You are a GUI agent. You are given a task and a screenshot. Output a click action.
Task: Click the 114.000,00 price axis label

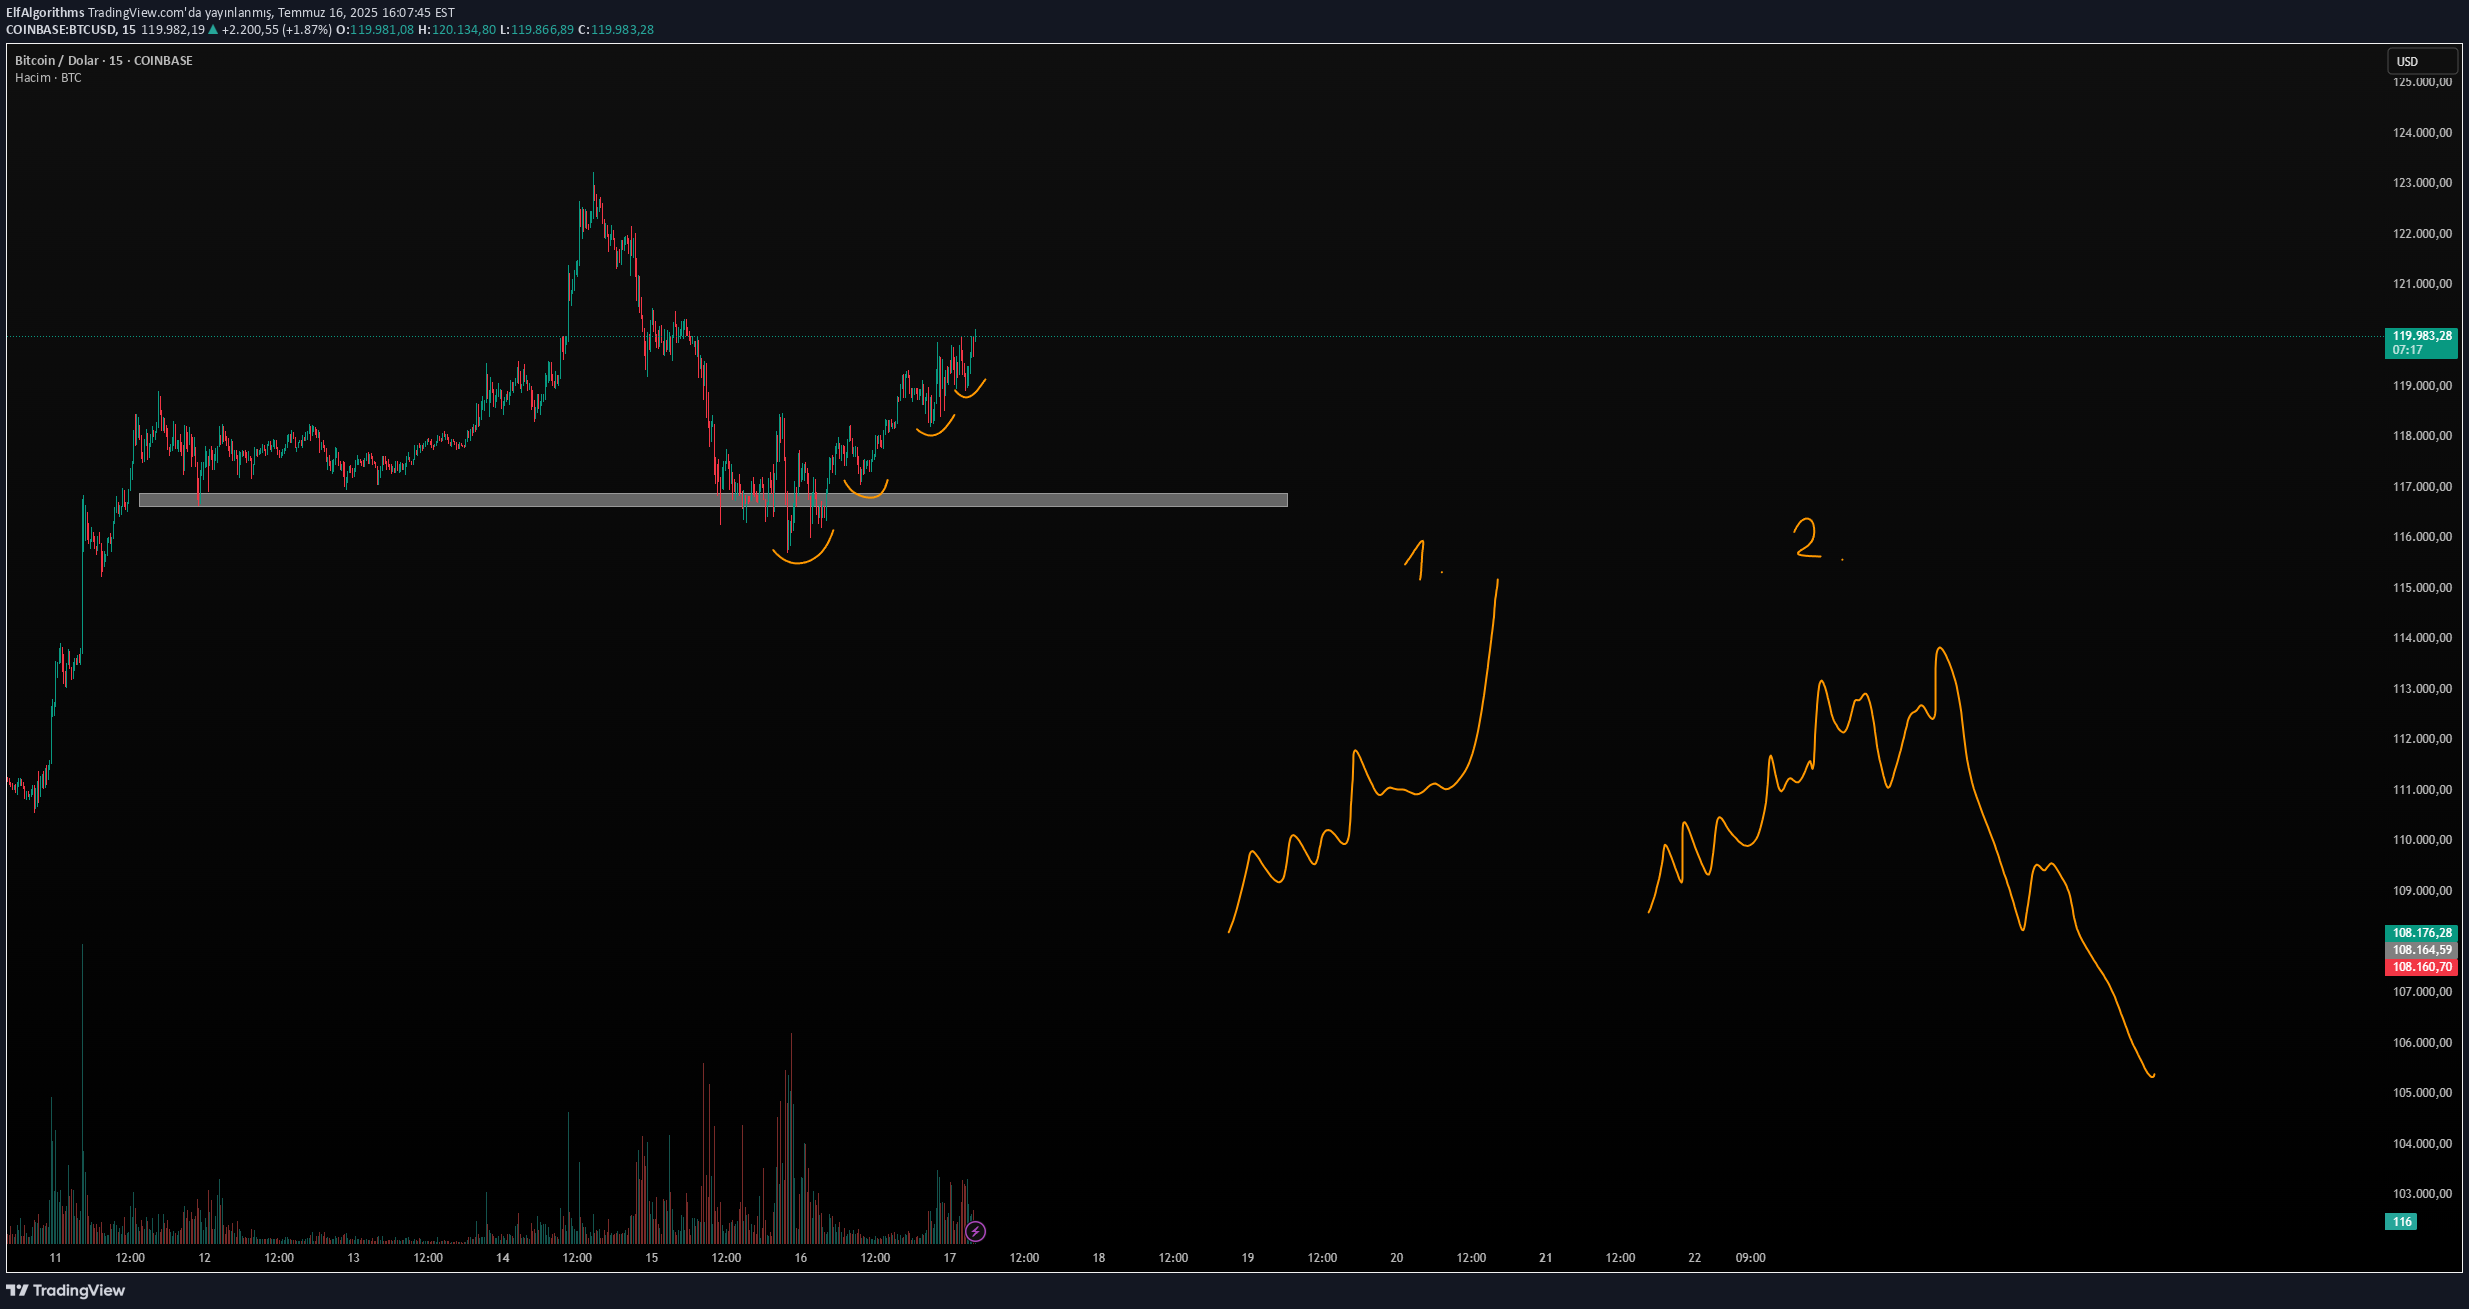[2422, 638]
